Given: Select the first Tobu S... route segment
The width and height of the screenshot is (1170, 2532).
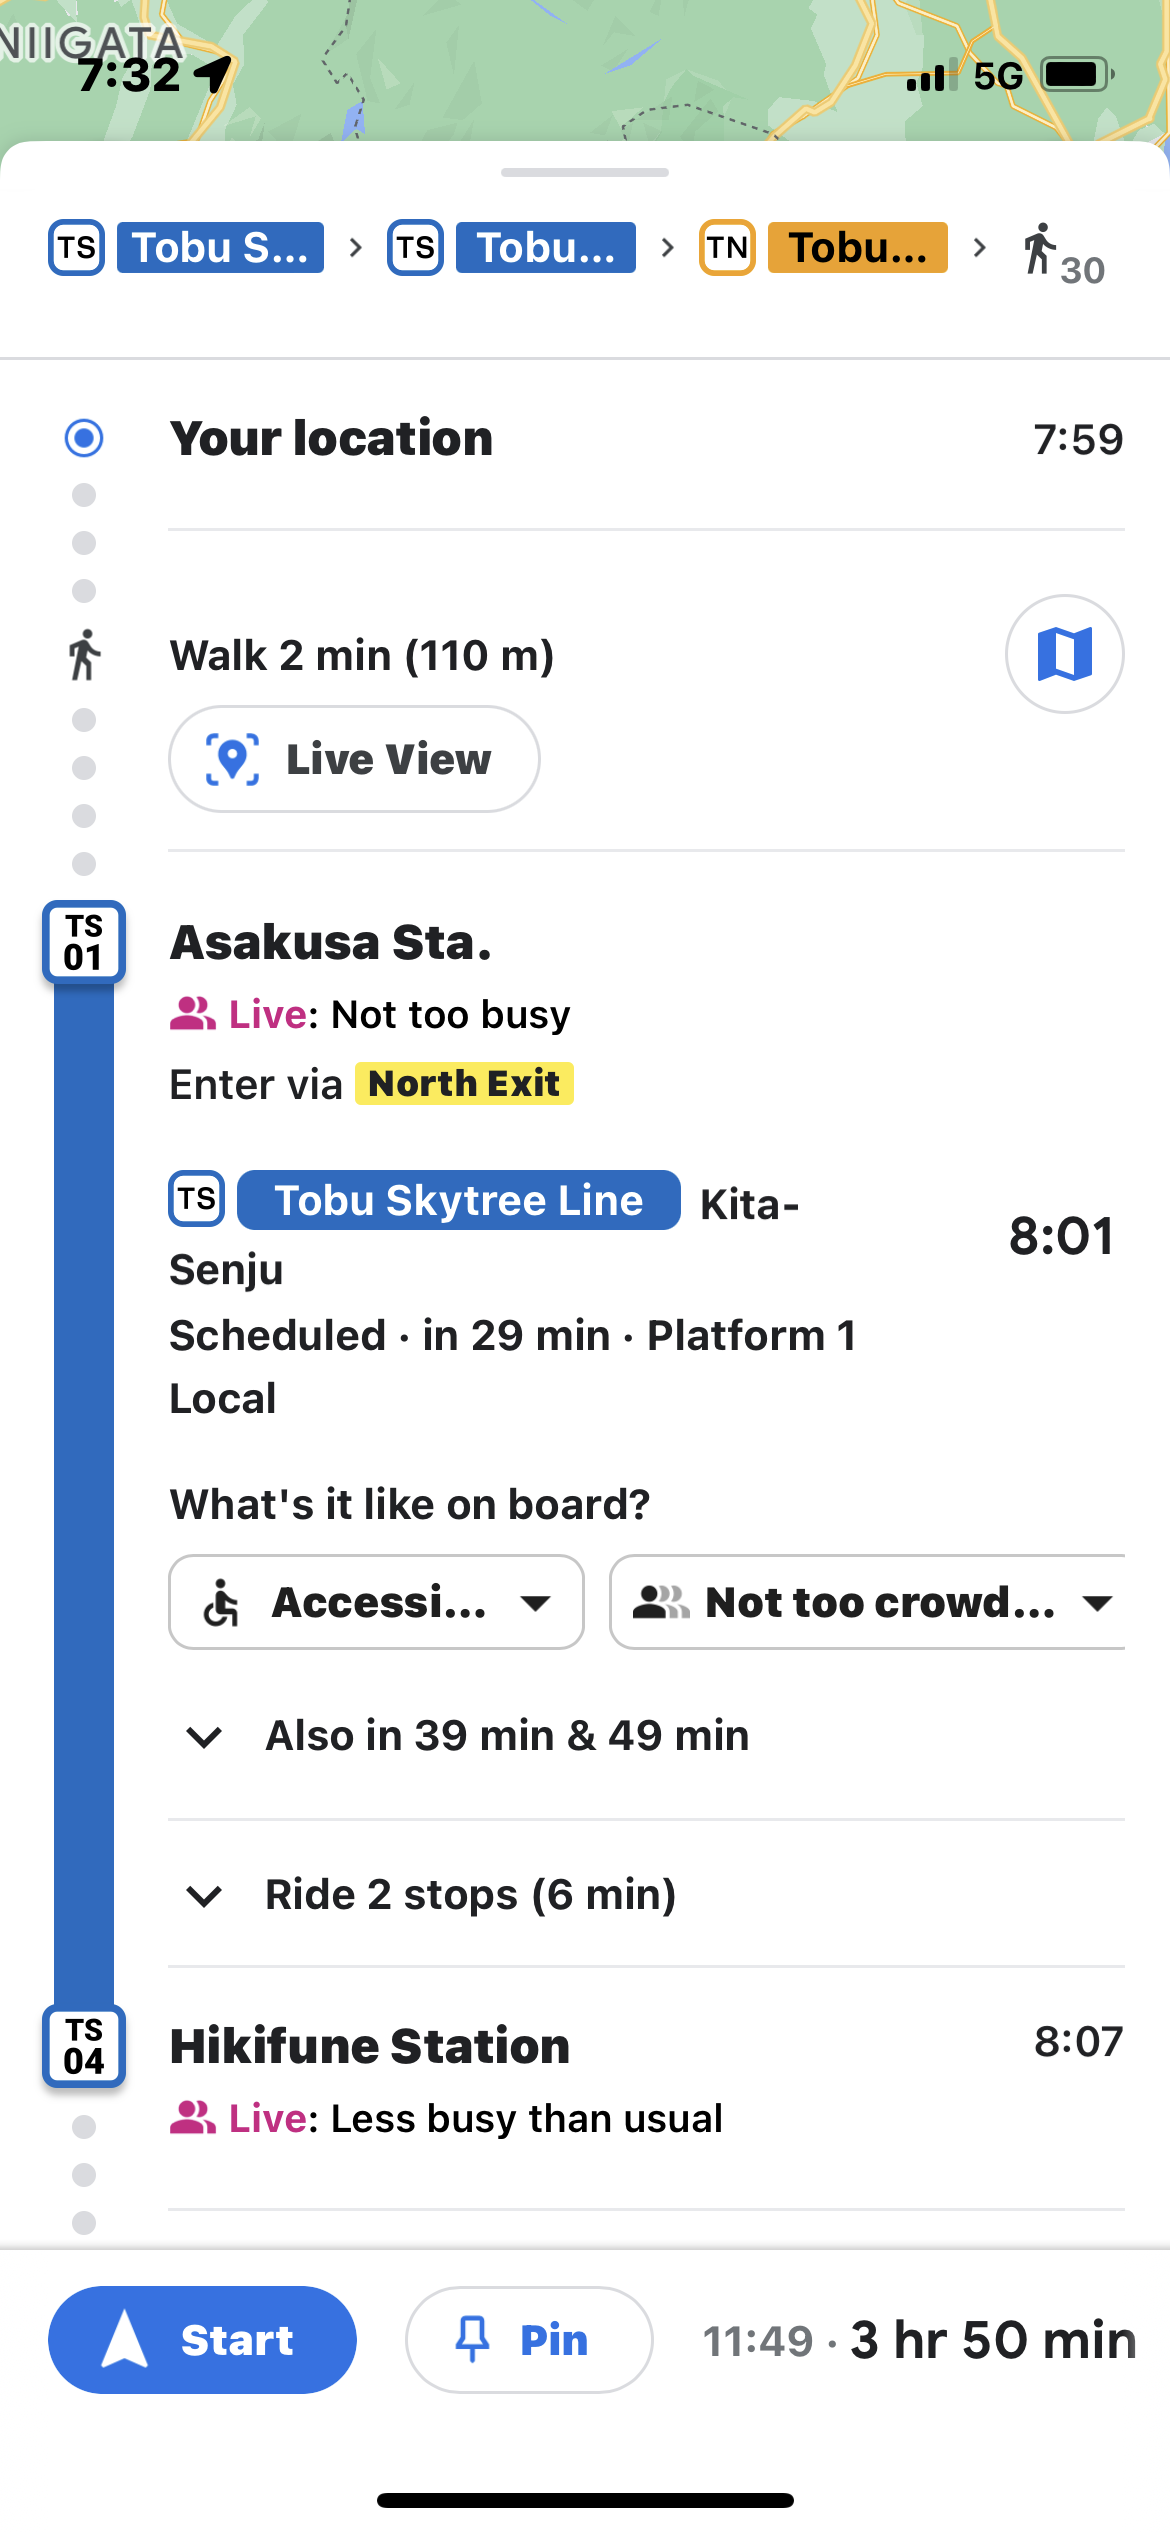Looking at the screenshot, I should 220,248.
